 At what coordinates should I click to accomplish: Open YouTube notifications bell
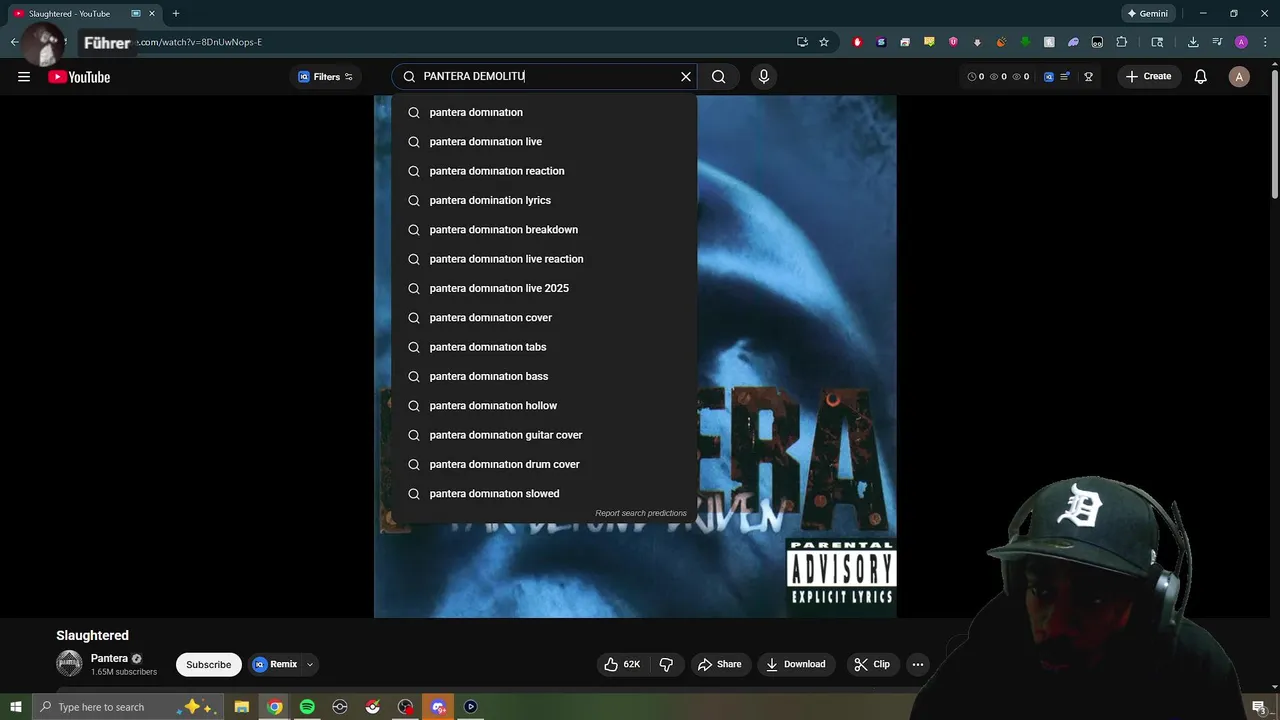(1201, 77)
